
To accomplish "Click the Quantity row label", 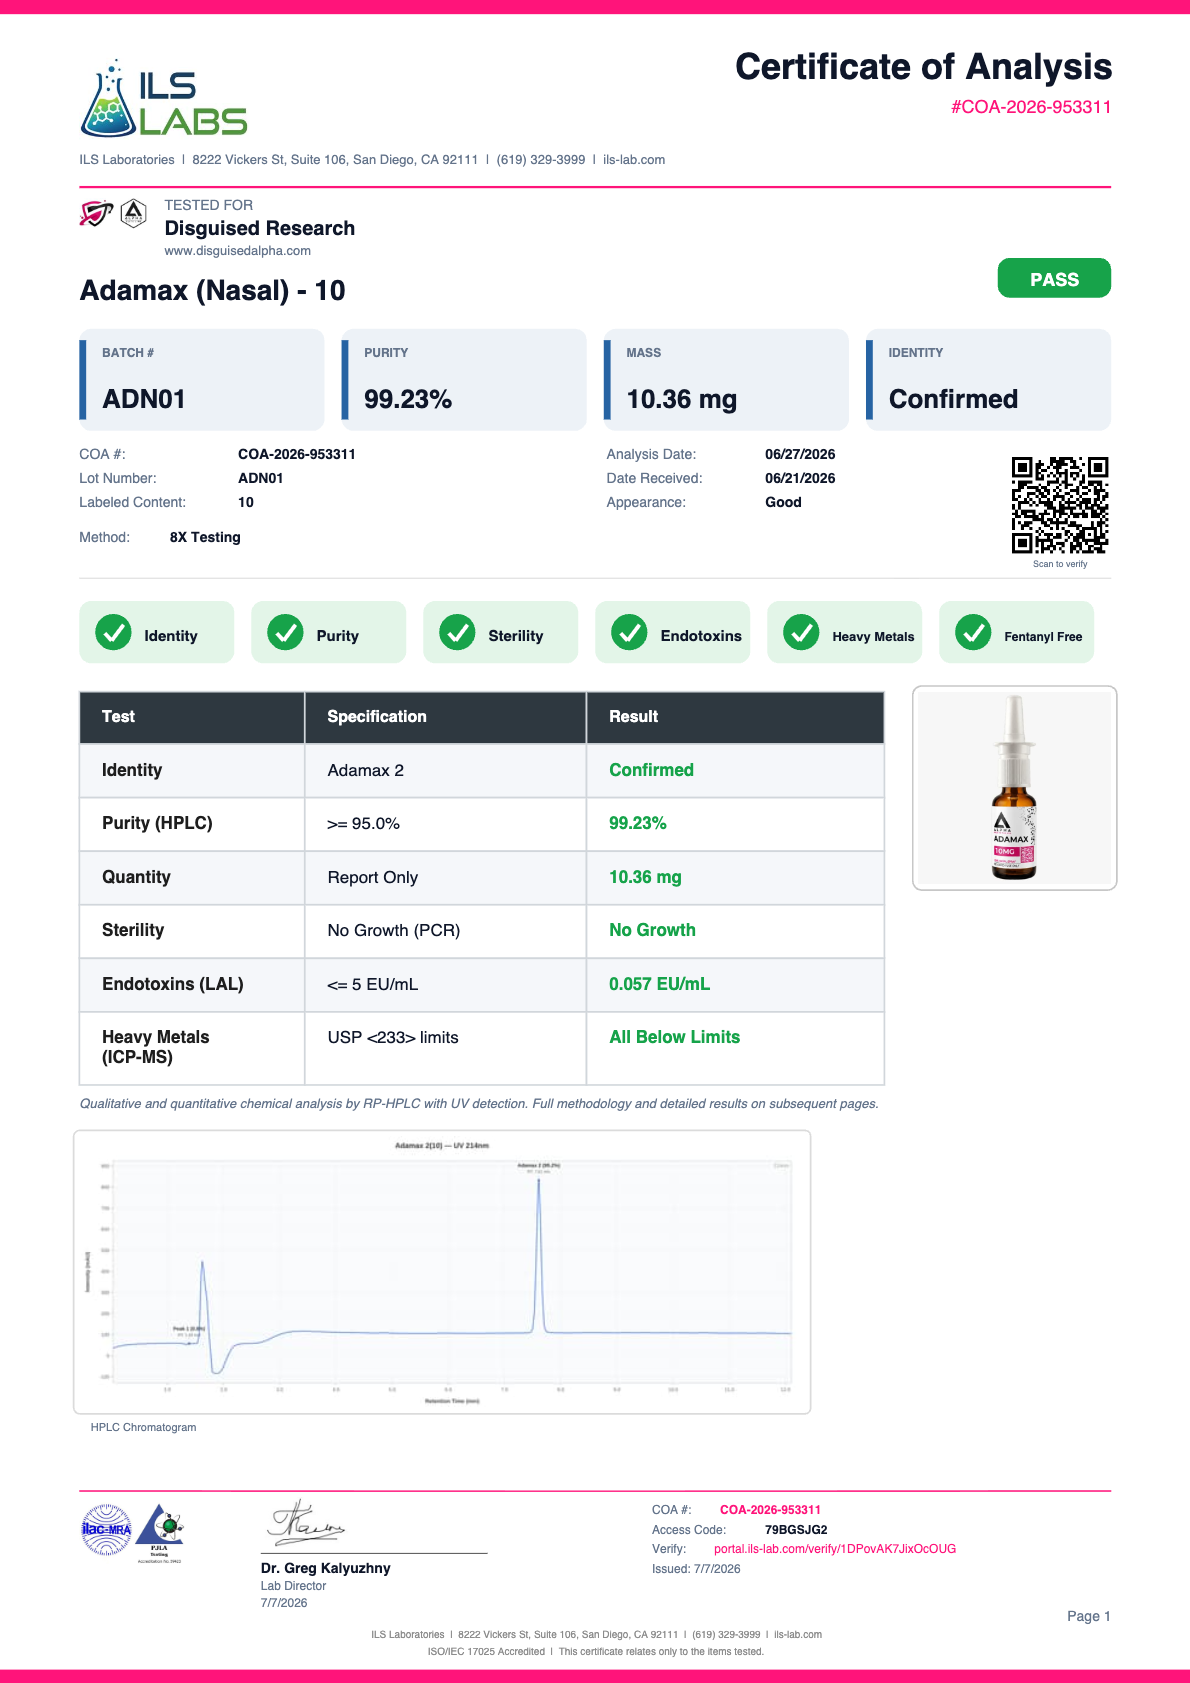I will [x=136, y=877].
